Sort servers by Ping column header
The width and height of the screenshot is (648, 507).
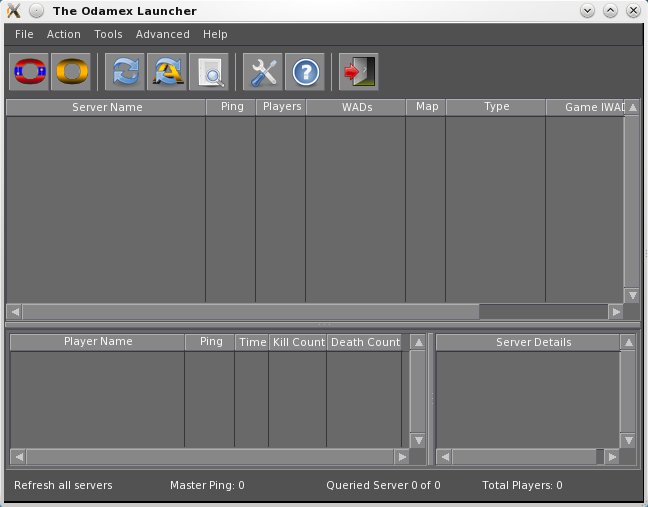tap(230, 107)
